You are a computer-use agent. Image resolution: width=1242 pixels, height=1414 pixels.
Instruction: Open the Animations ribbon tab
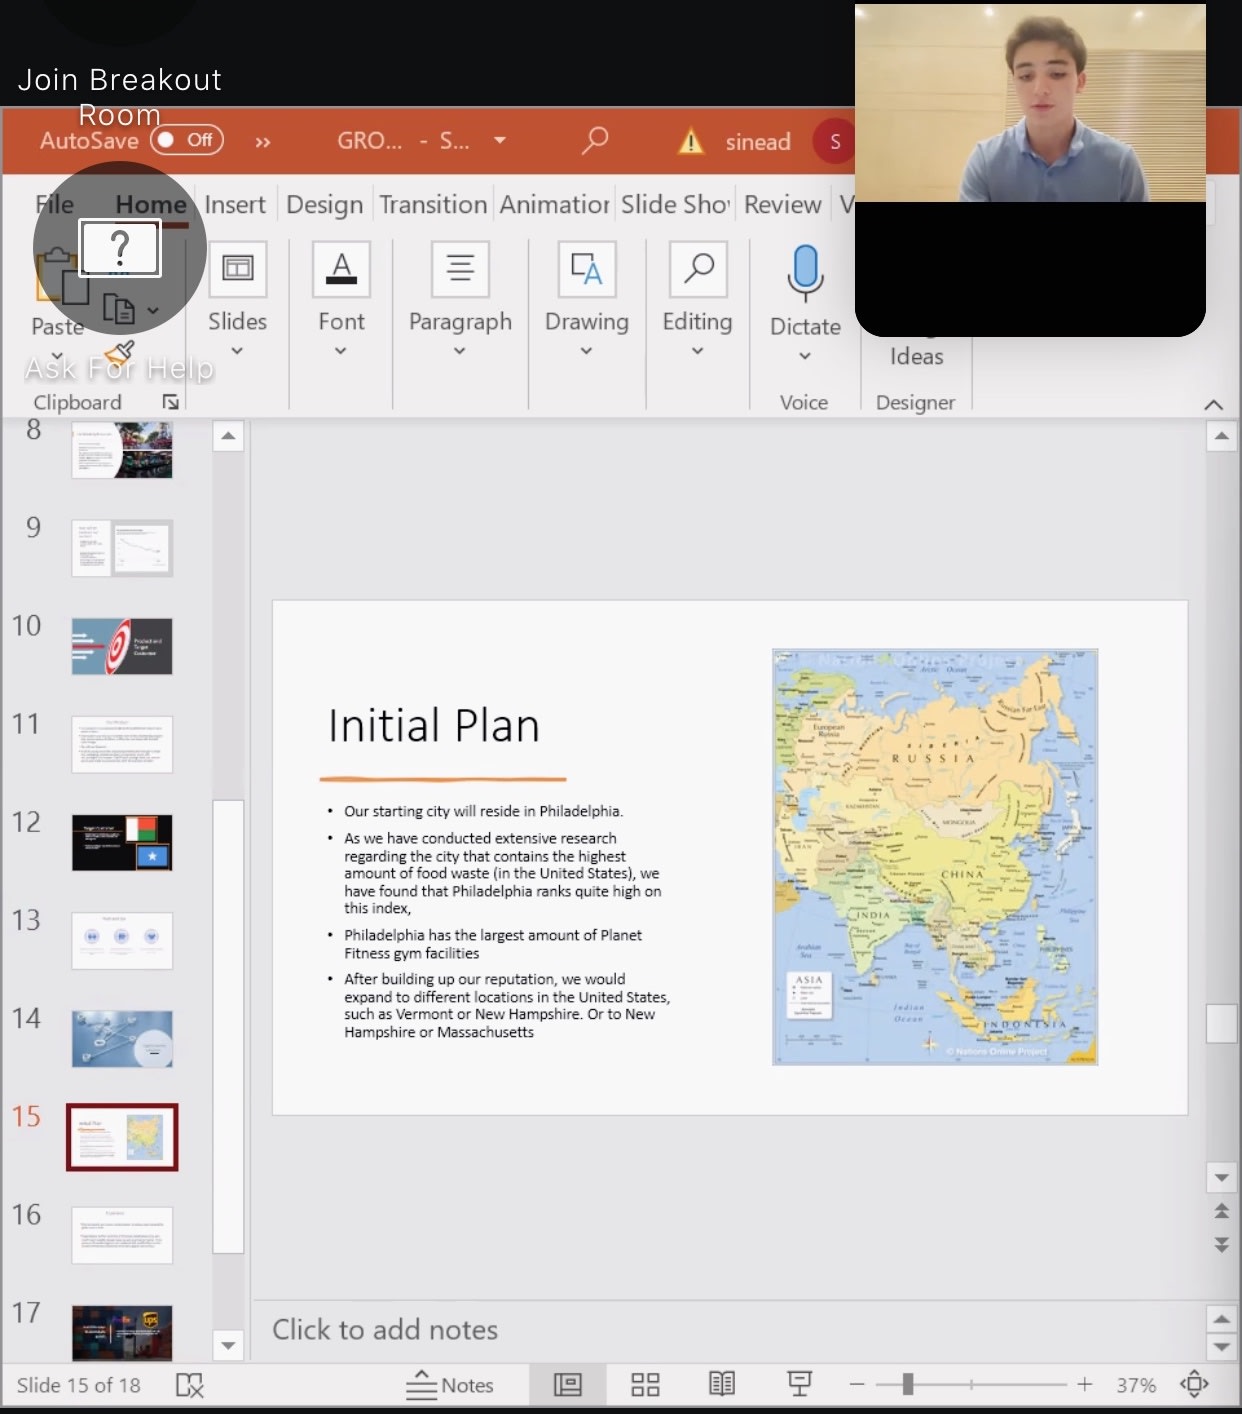pos(554,204)
